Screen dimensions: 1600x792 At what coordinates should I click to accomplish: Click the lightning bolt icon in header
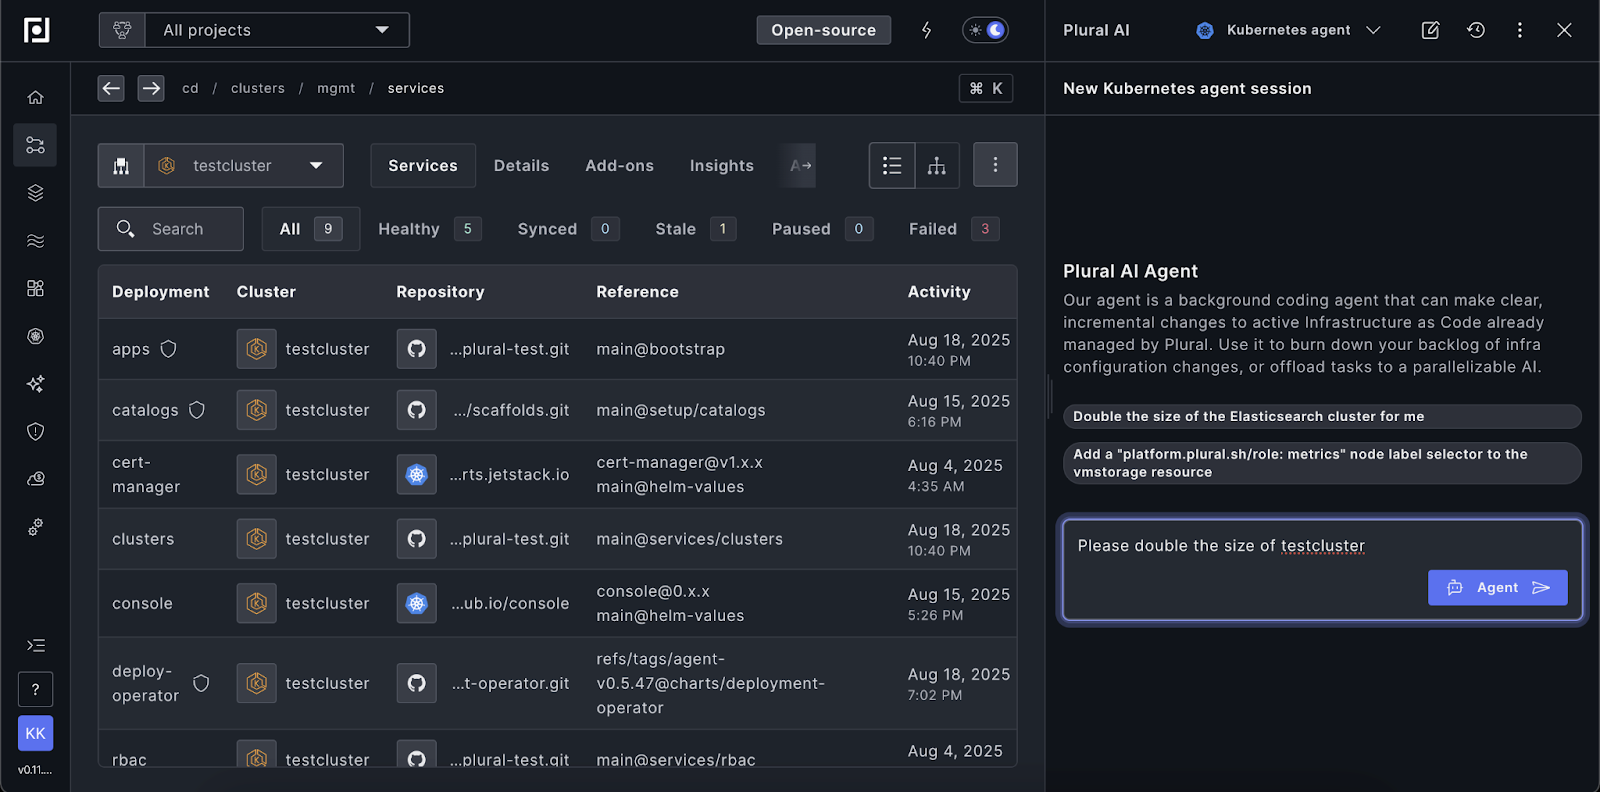coord(926,30)
